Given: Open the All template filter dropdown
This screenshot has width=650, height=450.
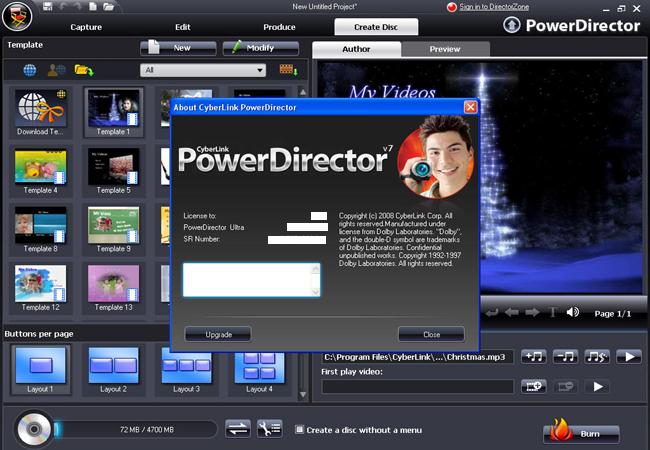Looking at the screenshot, I should 203,70.
